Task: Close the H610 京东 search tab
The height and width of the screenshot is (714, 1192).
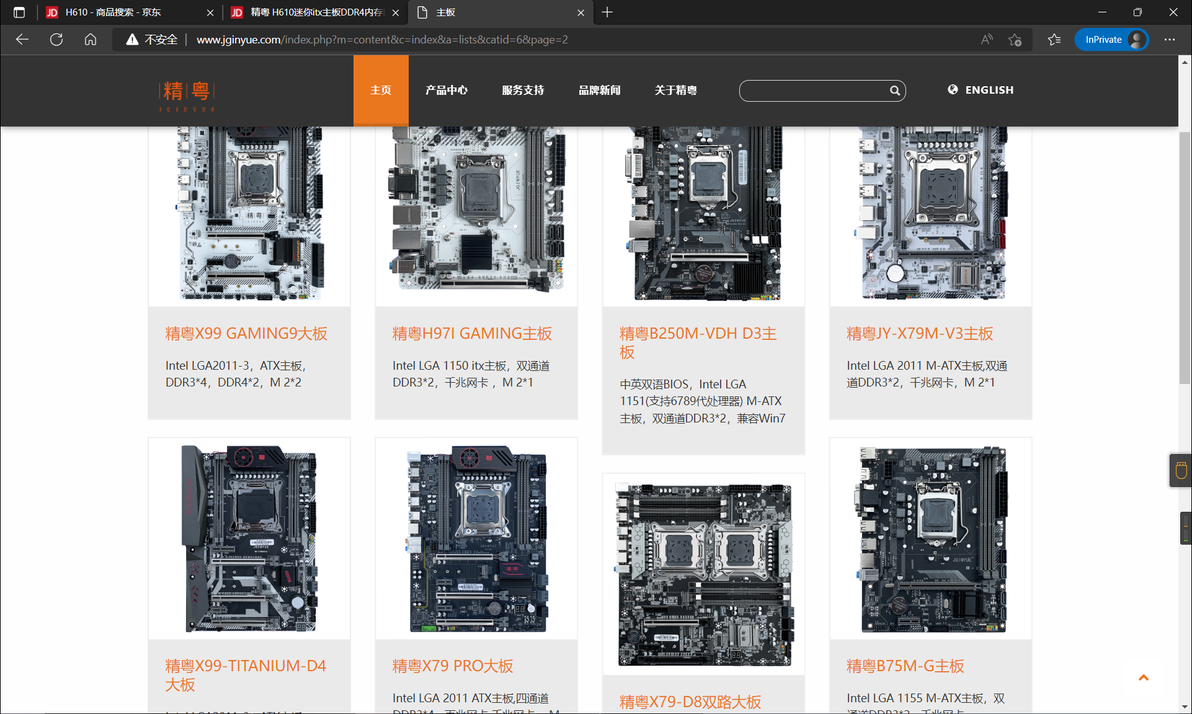Action: pyautogui.click(x=211, y=12)
